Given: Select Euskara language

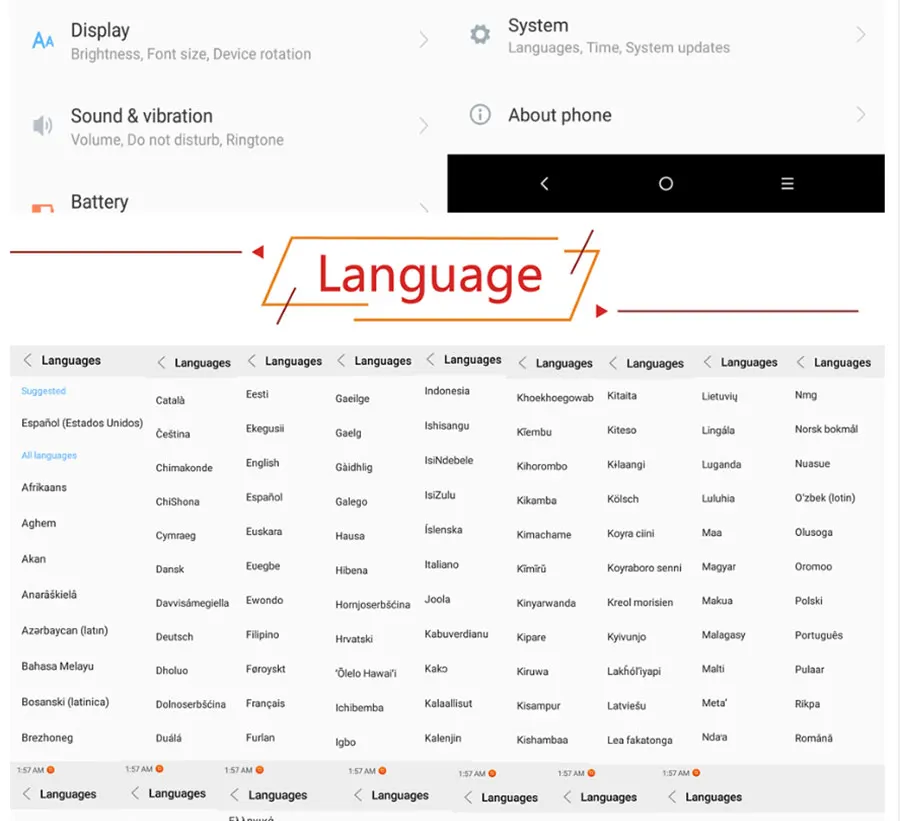Looking at the screenshot, I should pos(263,532).
